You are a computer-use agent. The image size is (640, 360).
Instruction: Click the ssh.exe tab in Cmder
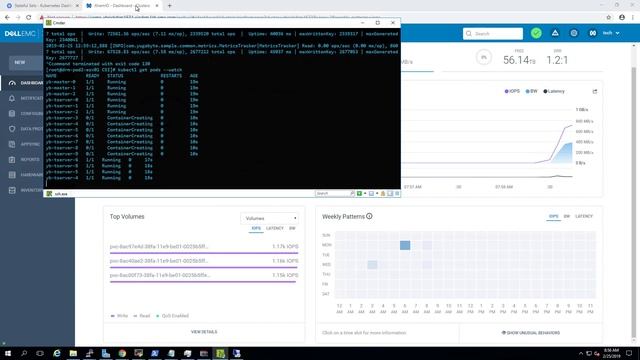click(x=57, y=194)
